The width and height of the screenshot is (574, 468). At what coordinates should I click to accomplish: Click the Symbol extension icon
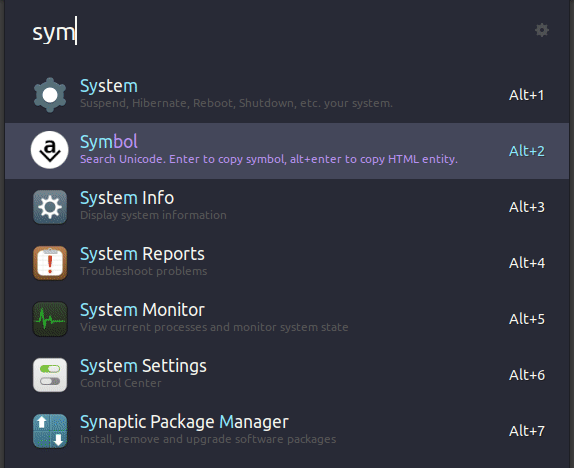[x=50, y=150]
